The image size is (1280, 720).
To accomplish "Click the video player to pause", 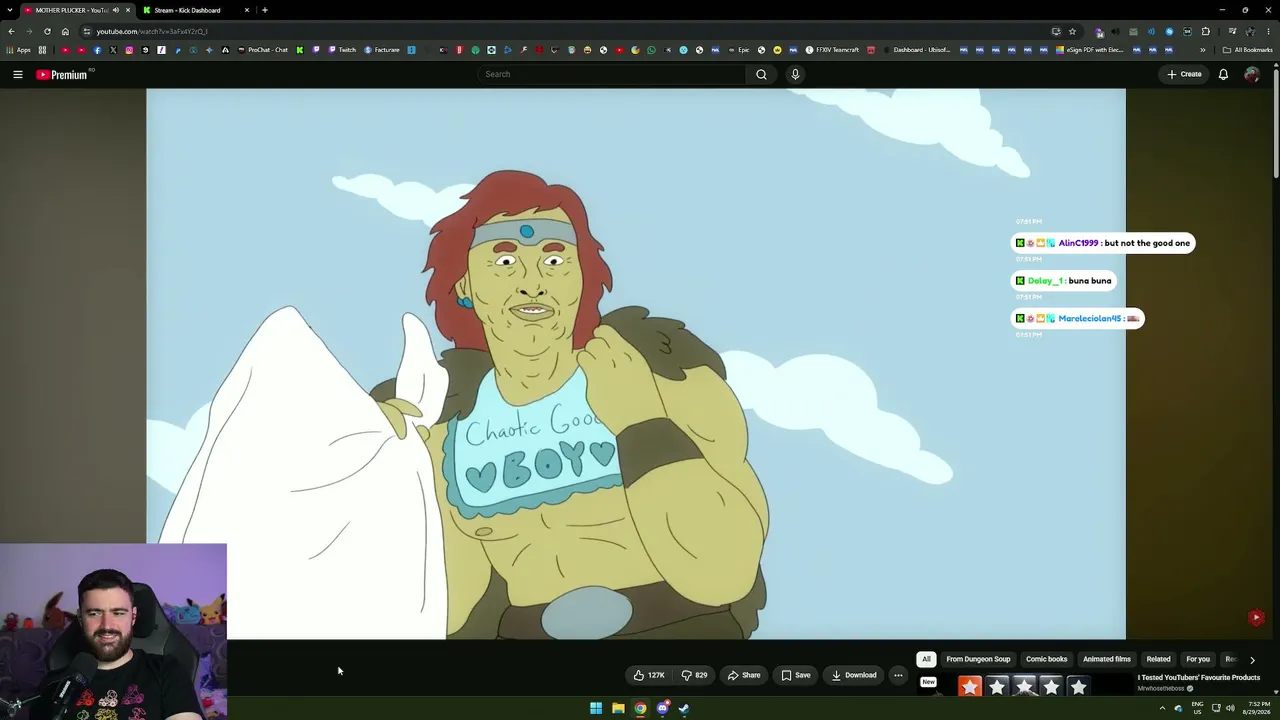I will 636,364.
